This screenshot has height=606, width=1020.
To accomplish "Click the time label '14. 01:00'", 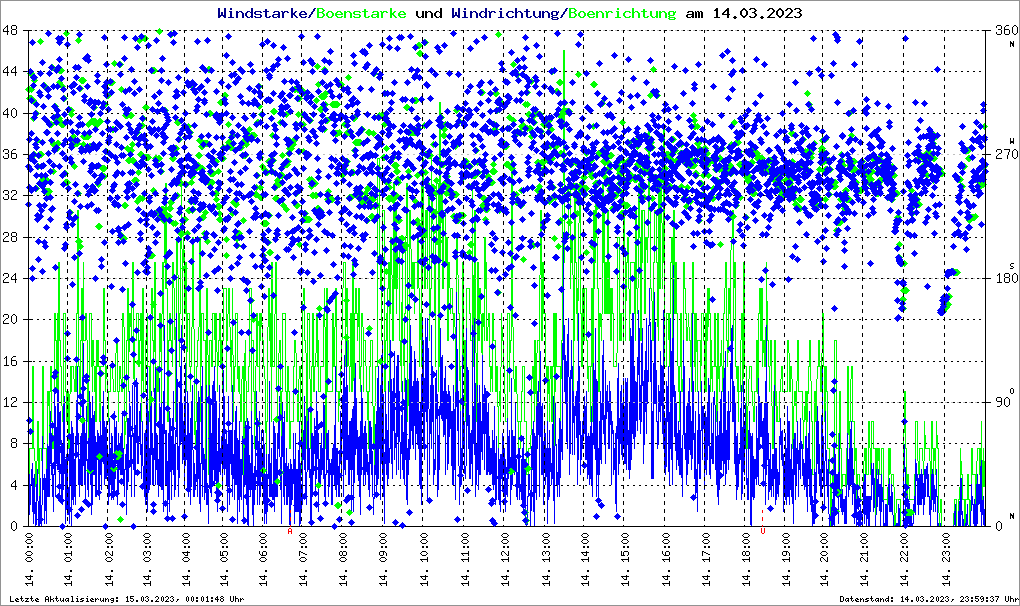I will point(68,559).
